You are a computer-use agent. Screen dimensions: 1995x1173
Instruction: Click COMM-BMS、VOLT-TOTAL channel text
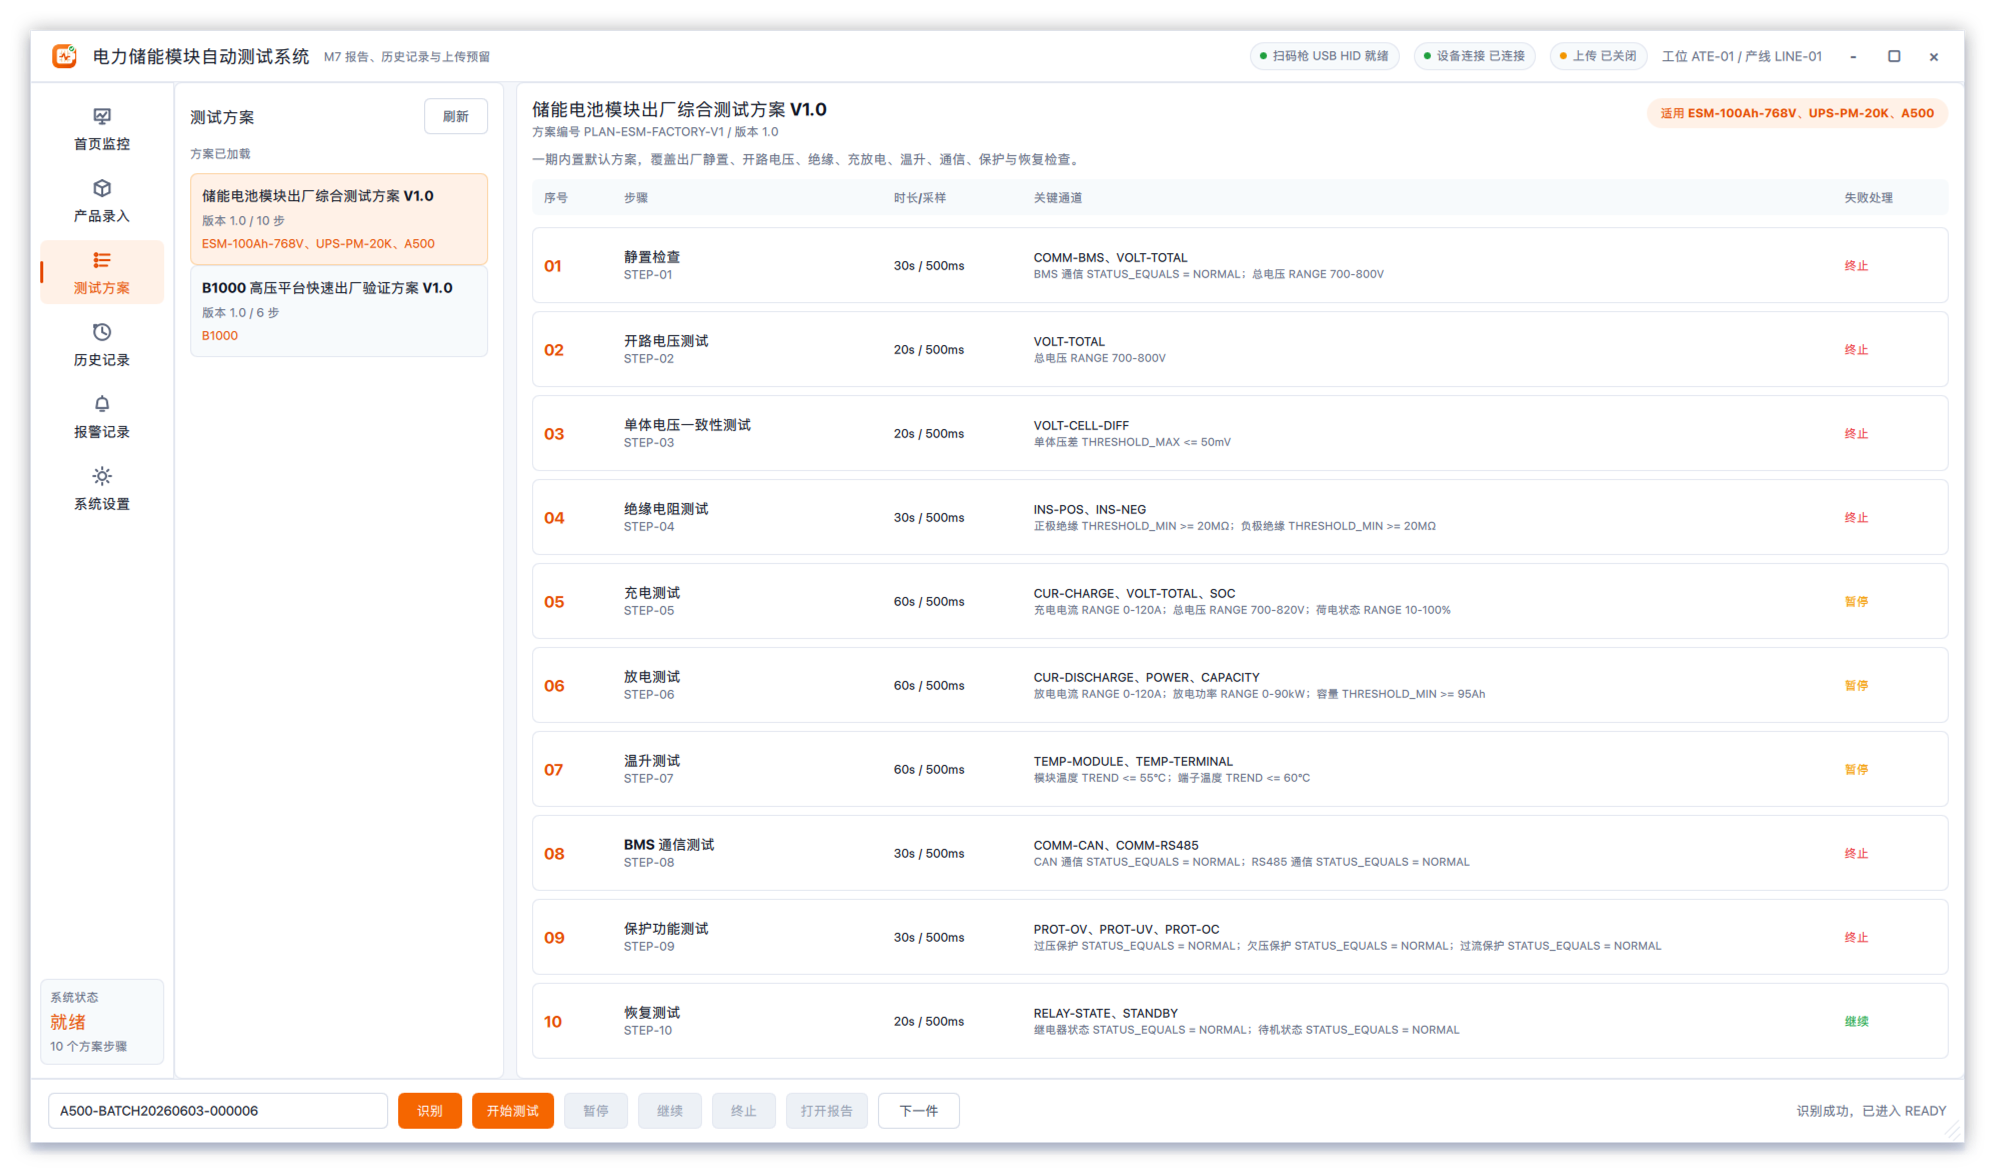coord(1110,258)
